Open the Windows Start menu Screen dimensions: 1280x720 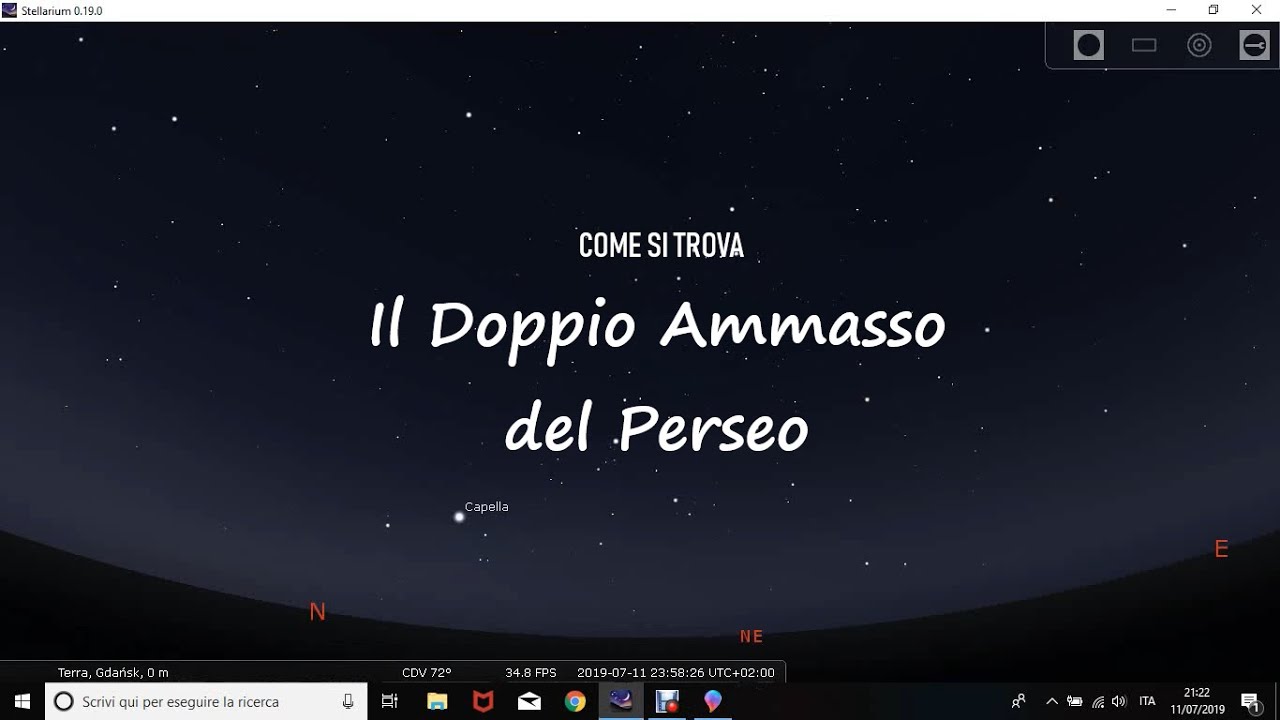click(x=22, y=702)
